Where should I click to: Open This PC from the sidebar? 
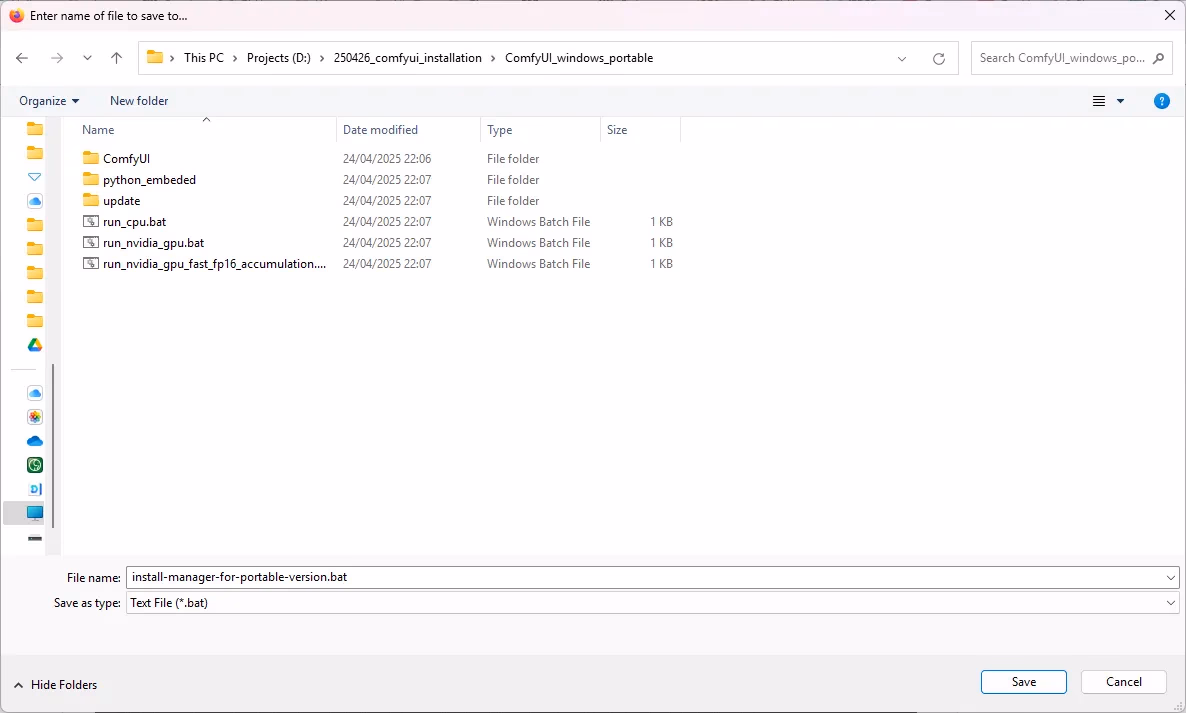[35, 513]
